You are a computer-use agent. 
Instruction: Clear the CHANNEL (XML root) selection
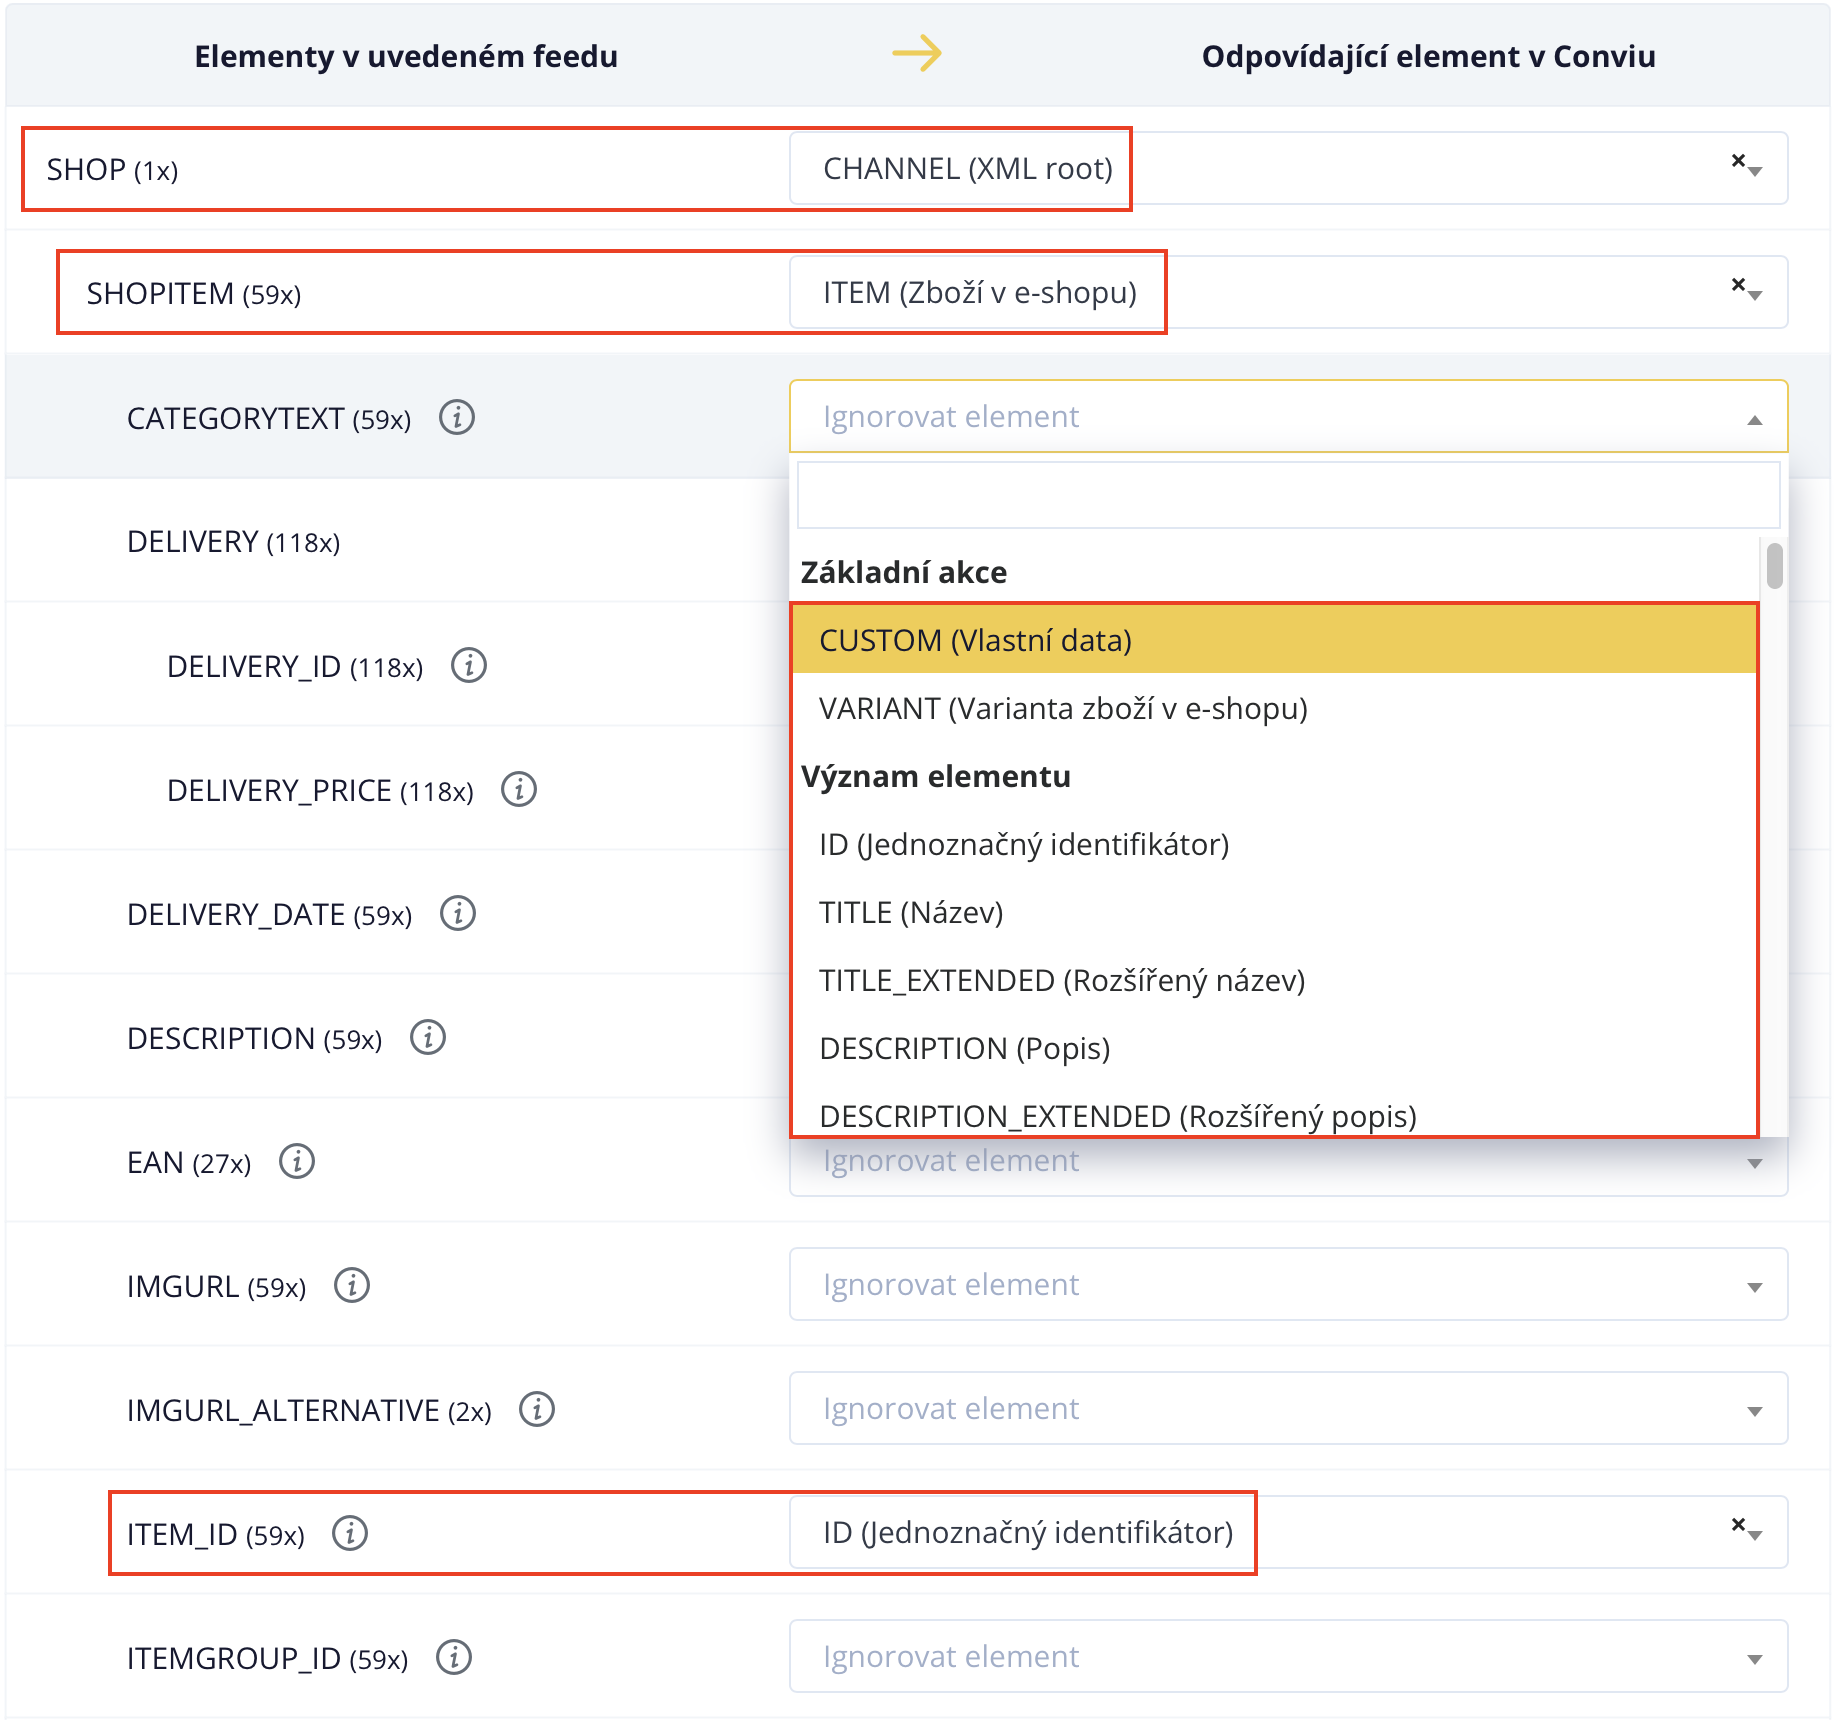1738,160
